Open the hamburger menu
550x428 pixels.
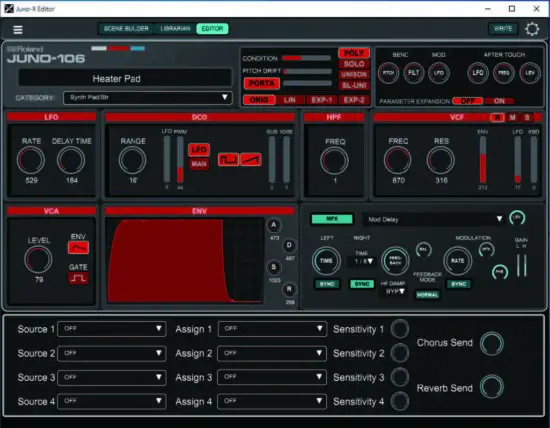point(18,29)
